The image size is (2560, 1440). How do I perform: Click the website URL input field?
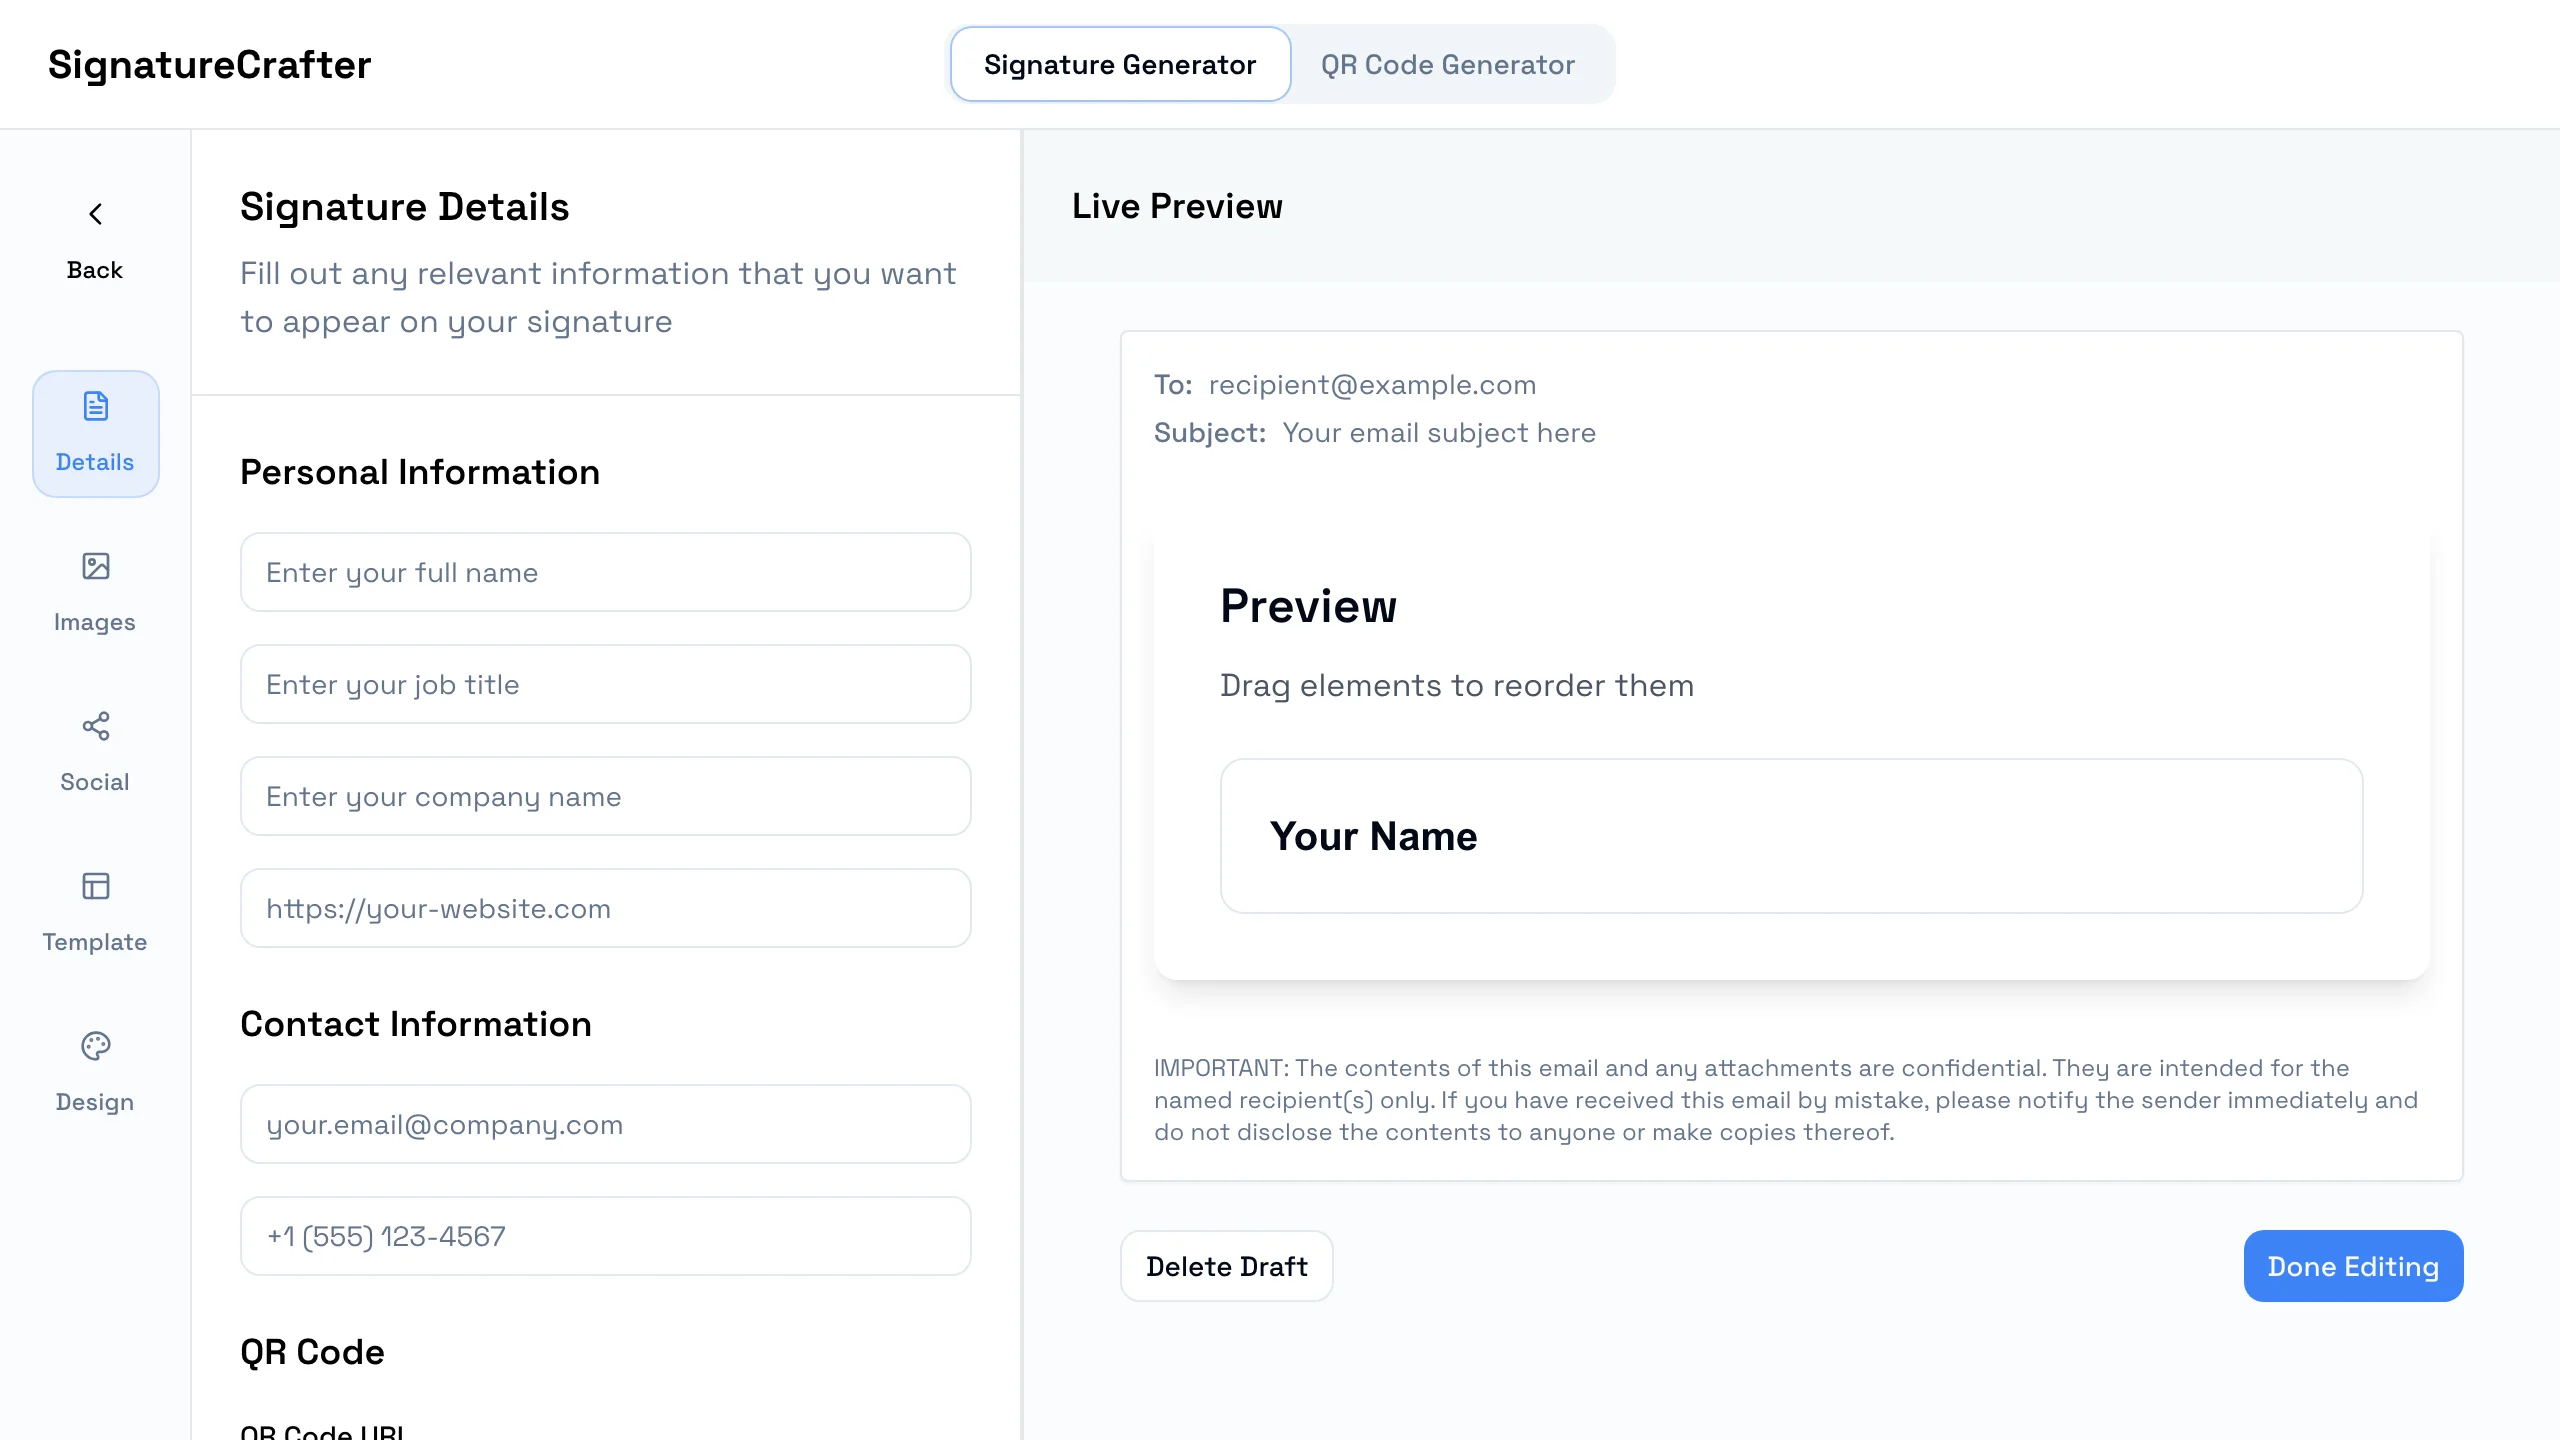[605, 908]
